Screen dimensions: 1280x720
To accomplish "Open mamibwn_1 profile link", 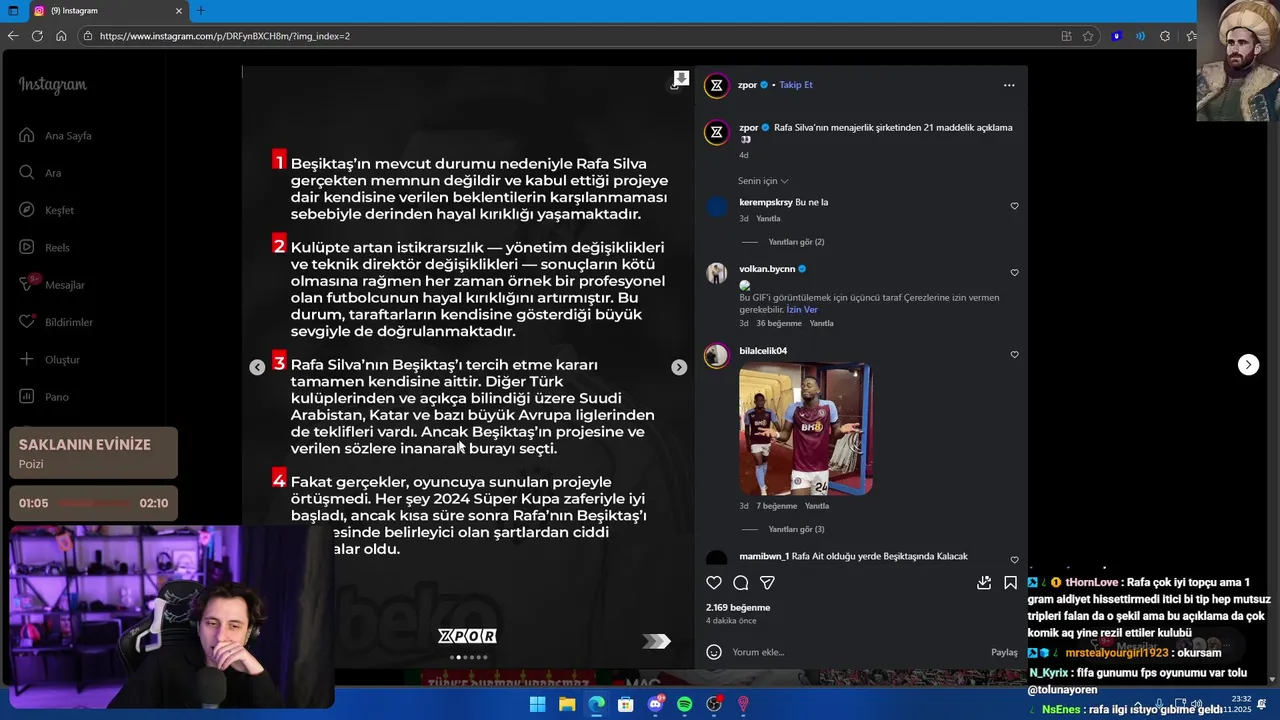I will (764, 556).
